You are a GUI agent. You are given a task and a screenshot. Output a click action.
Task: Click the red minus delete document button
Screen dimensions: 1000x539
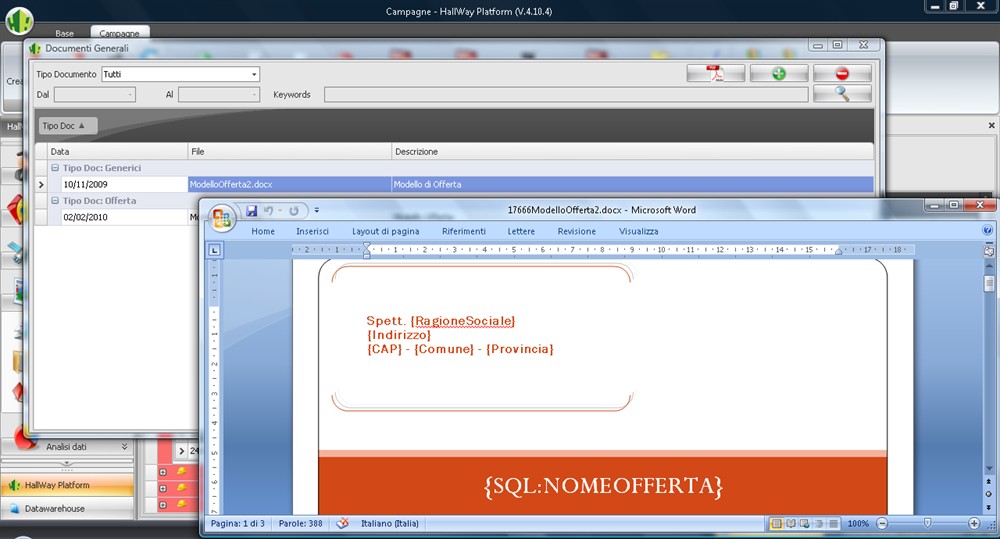(x=842, y=73)
